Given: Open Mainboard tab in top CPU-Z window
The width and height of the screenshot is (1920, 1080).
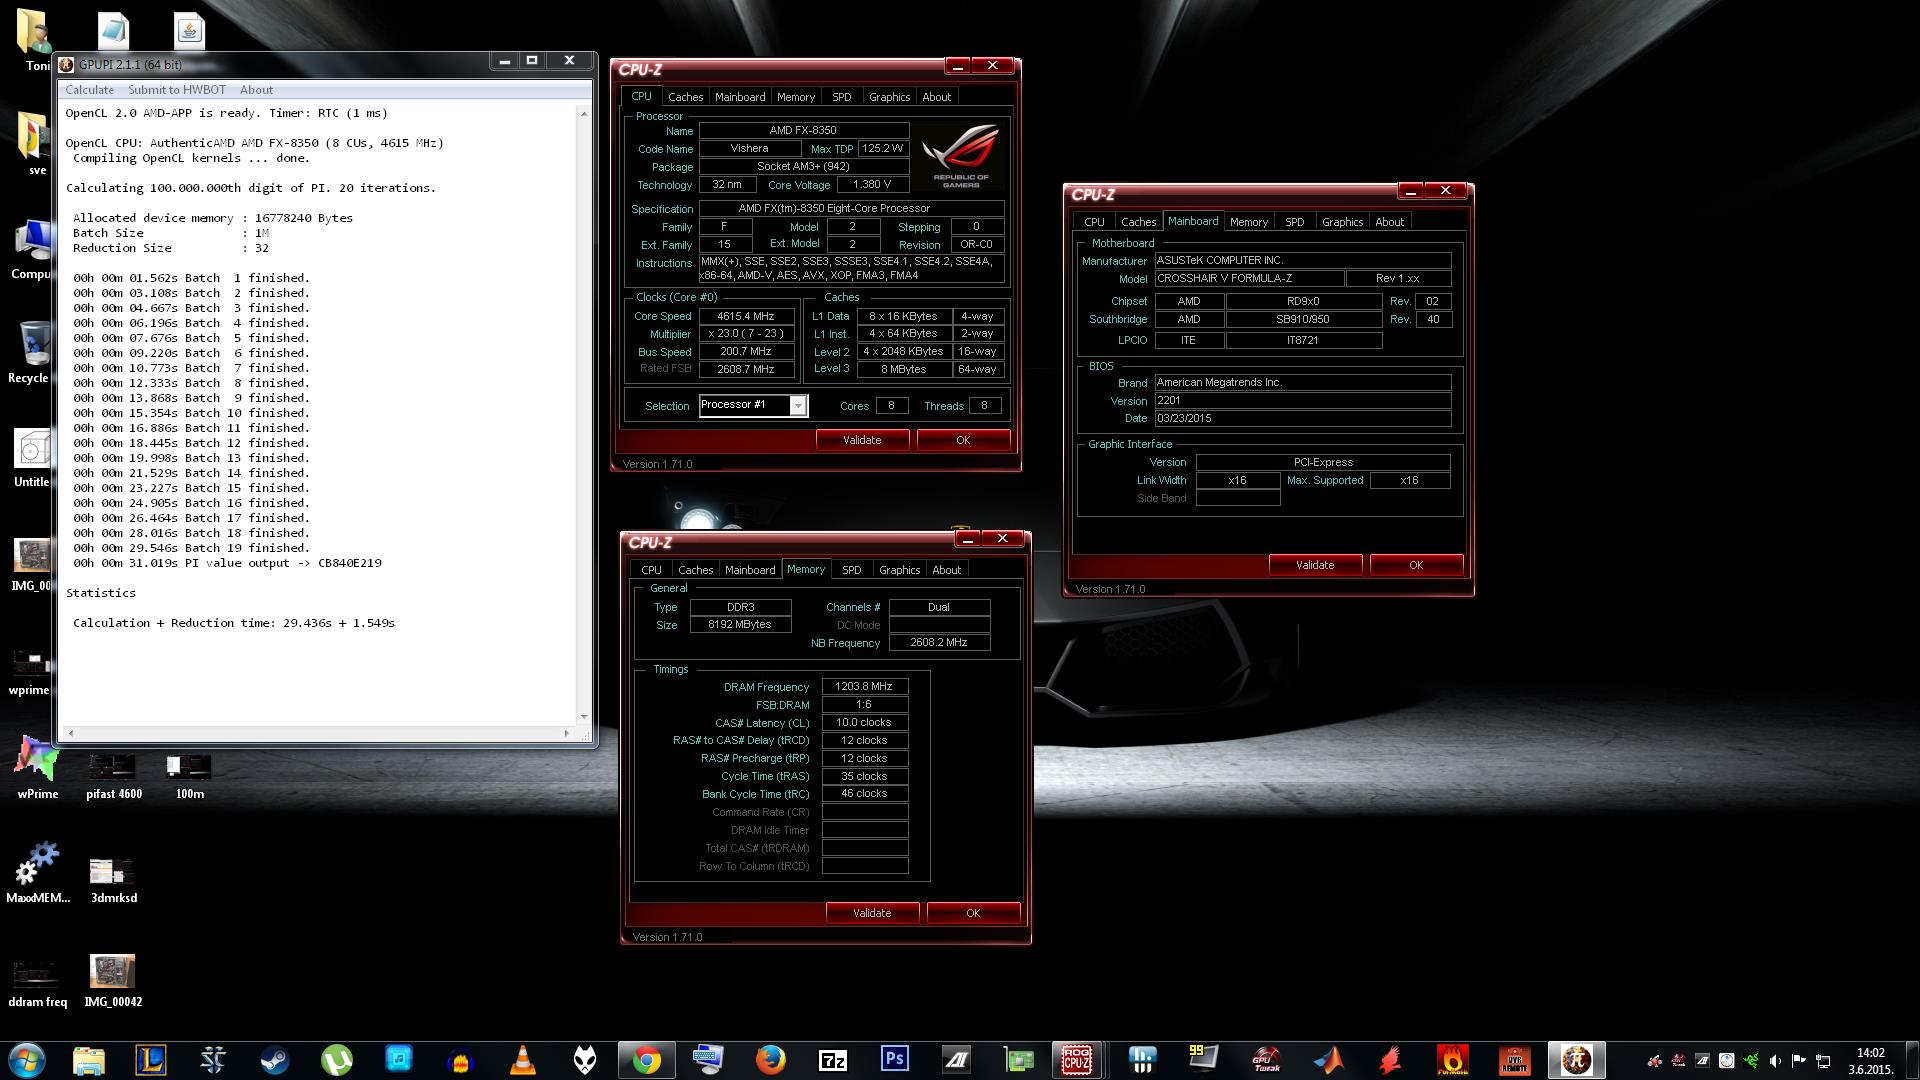Looking at the screenshot, I should click(x=740, y=97).
